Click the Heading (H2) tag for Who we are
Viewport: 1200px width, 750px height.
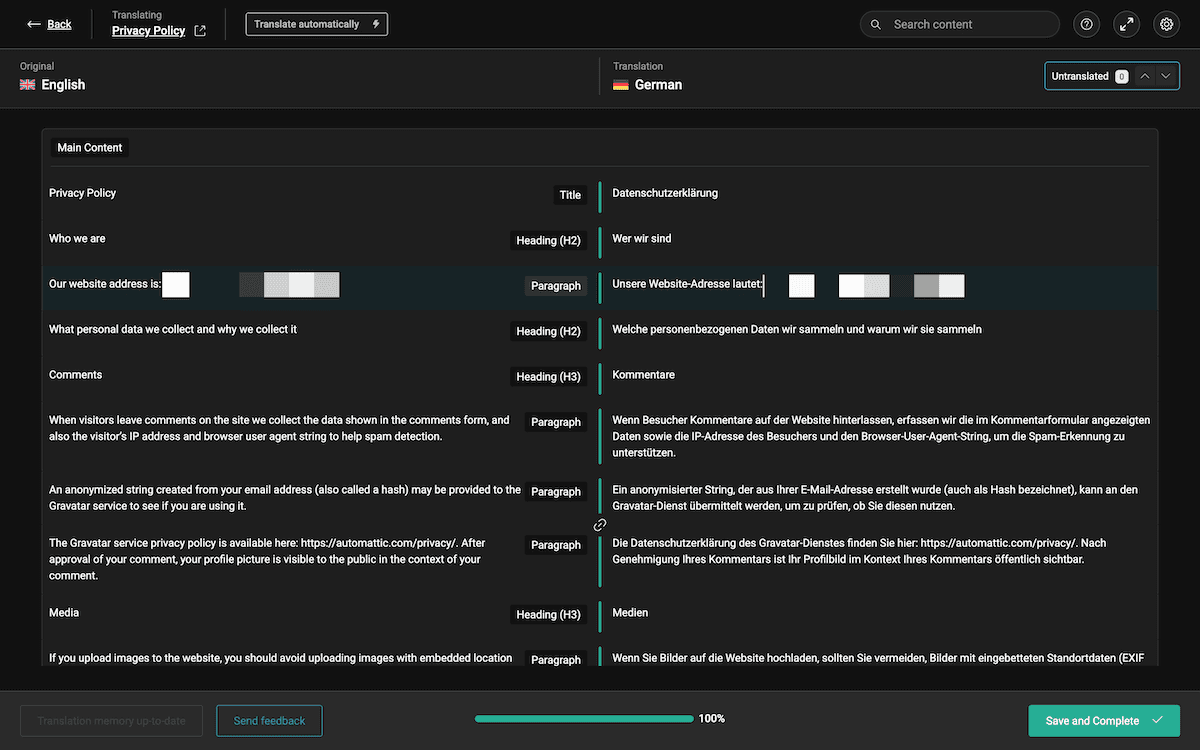[548, 241]
